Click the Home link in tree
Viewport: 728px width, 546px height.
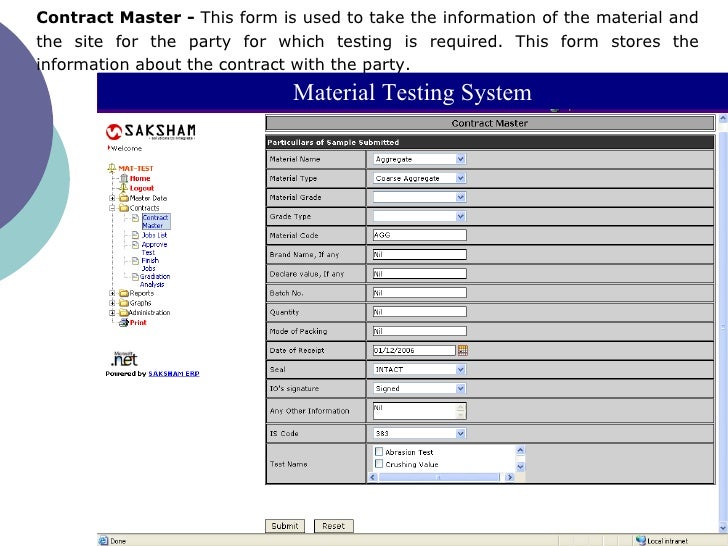tap(140, 178)
